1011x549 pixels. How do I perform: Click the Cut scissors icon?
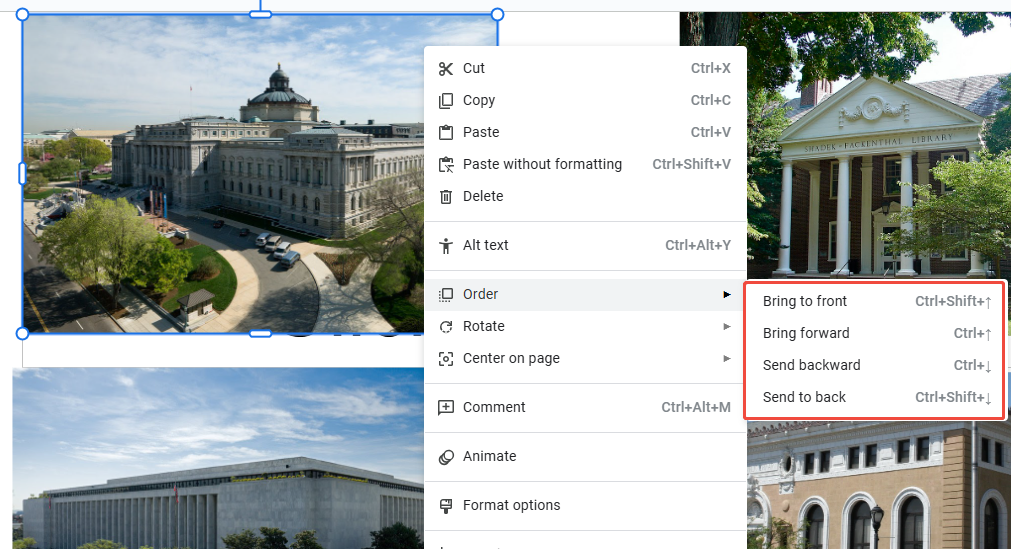coord(446,69)
